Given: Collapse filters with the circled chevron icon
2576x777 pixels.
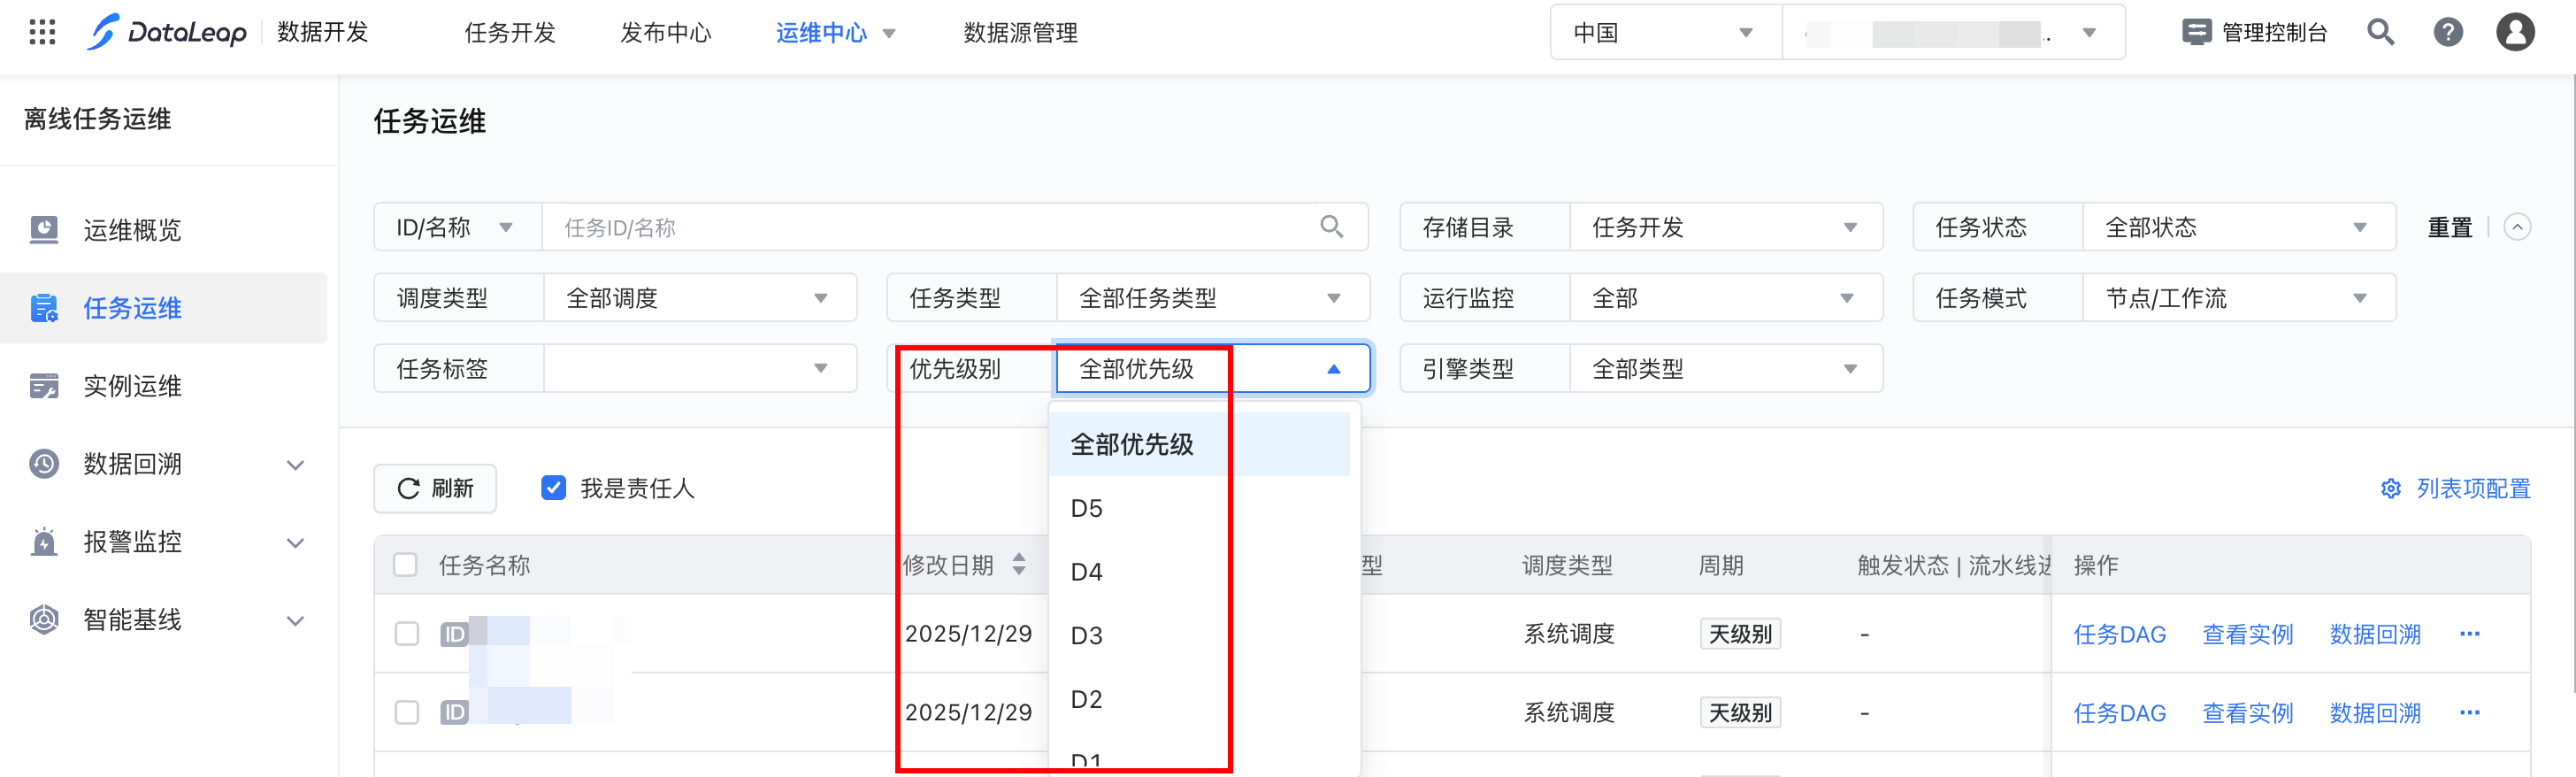Looking at the screenshot, I should [2517, 227].
